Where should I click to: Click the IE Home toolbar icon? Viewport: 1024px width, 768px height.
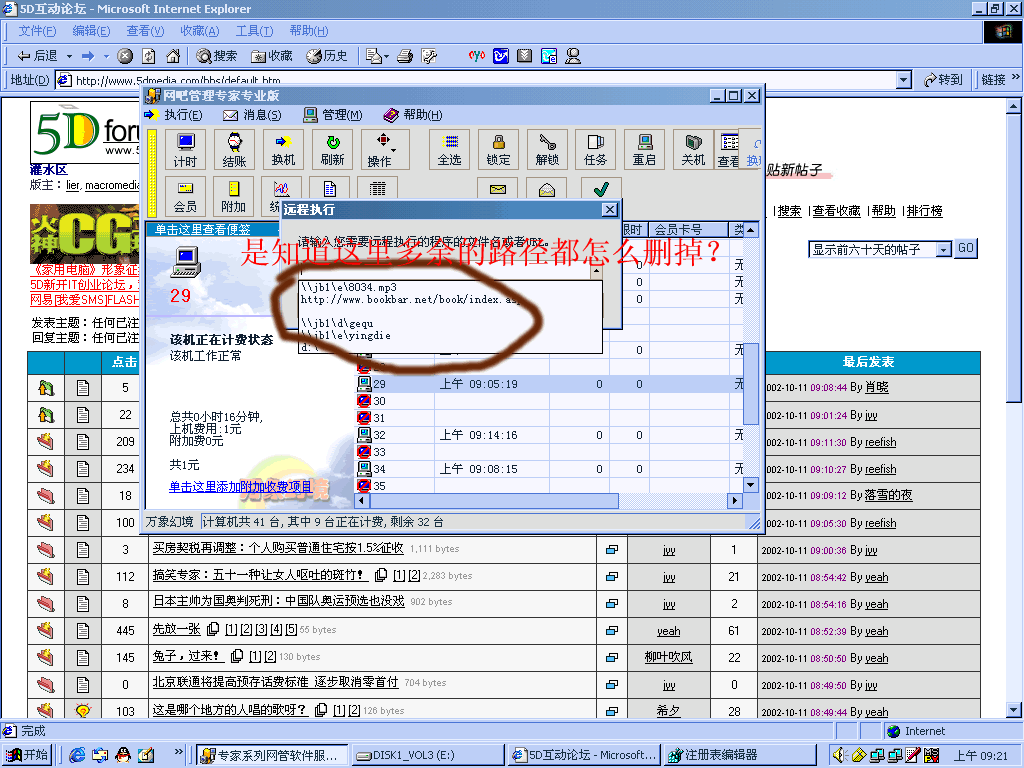[173, 56]
